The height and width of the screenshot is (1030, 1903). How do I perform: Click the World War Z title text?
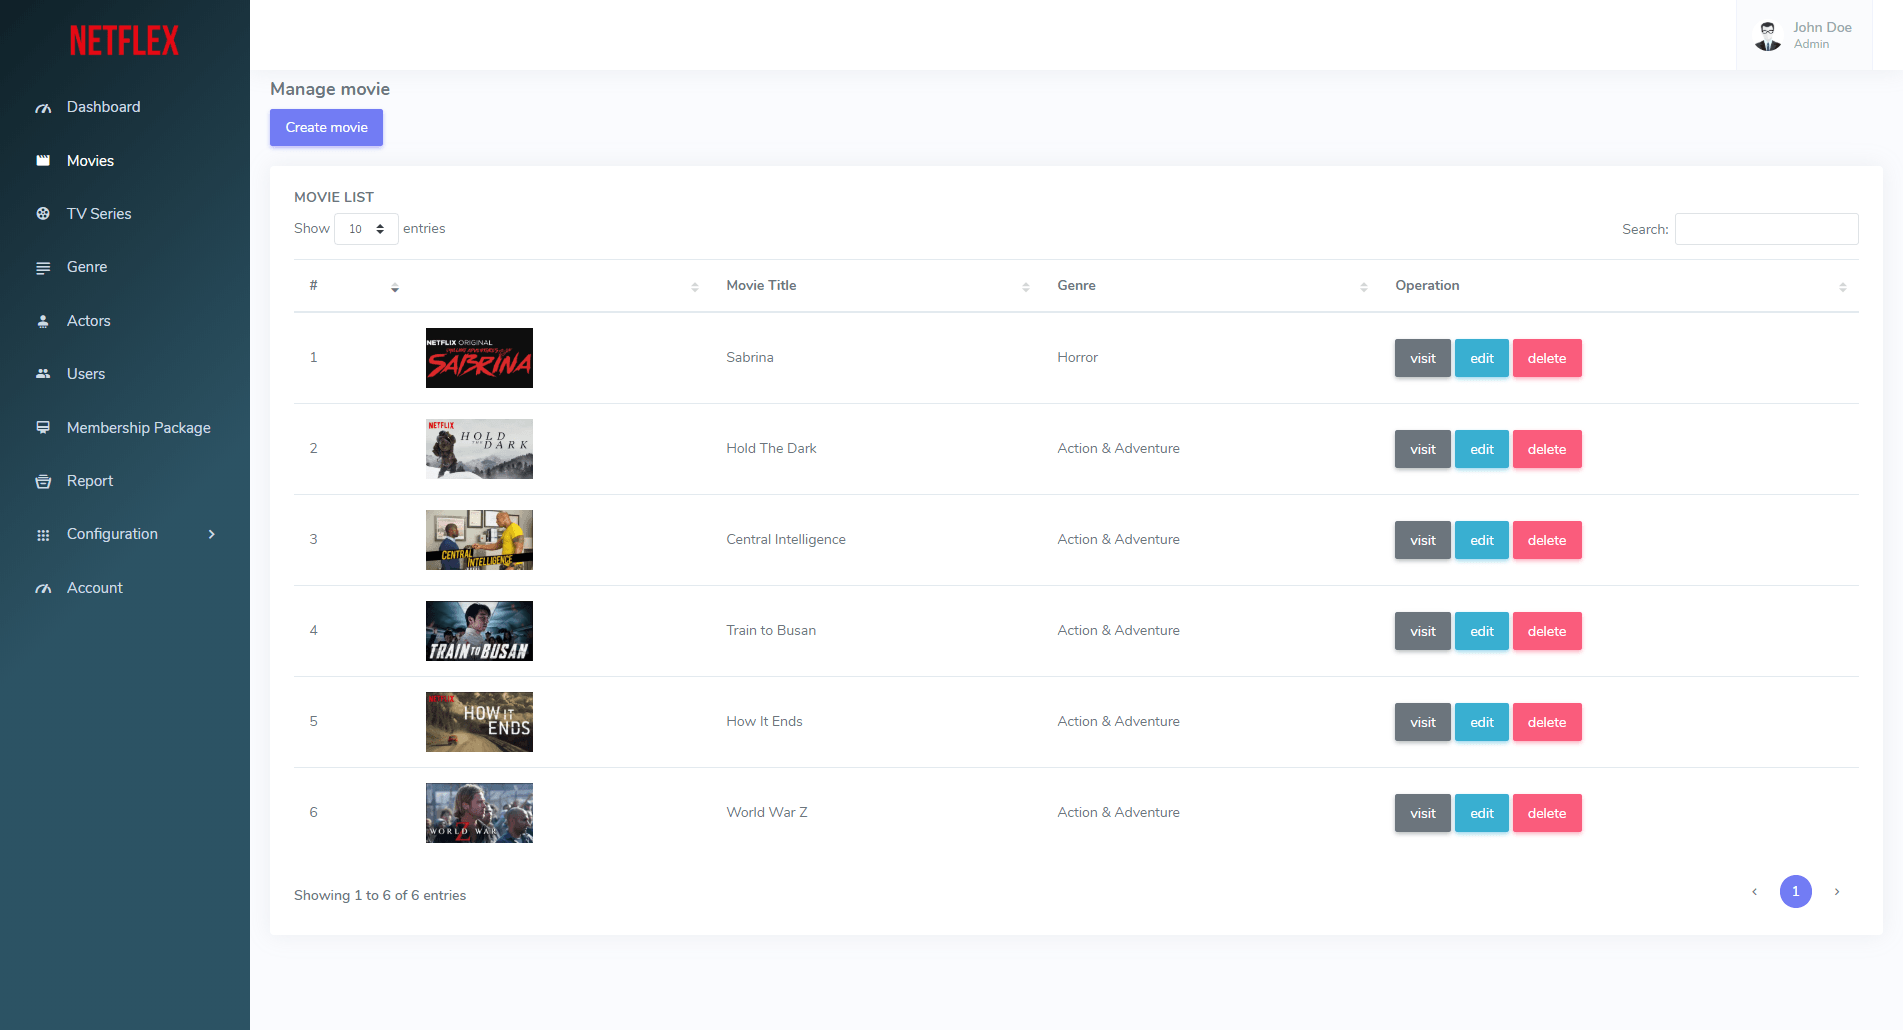pos(767,812)
